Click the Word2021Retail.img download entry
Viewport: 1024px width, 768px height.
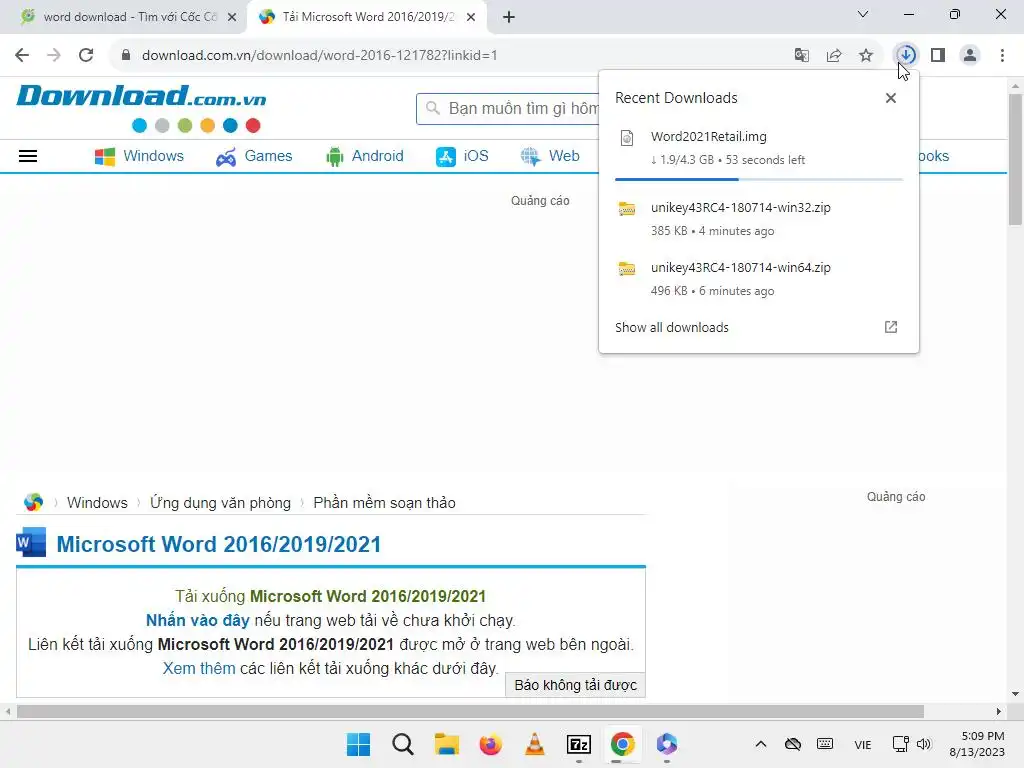pos(759,148)
